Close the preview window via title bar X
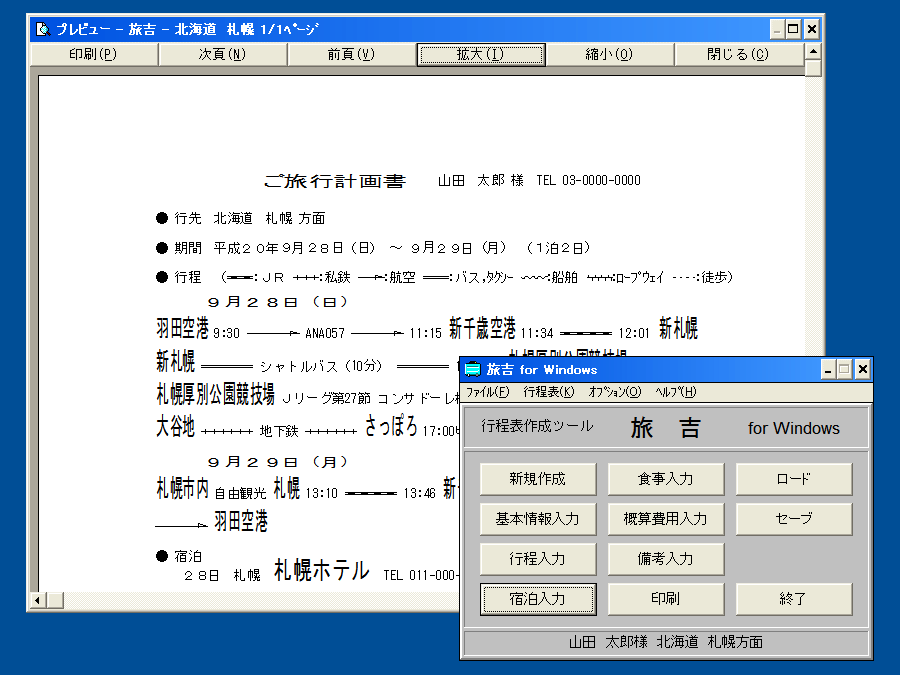The image size is (900, 675). coord(812,29)
